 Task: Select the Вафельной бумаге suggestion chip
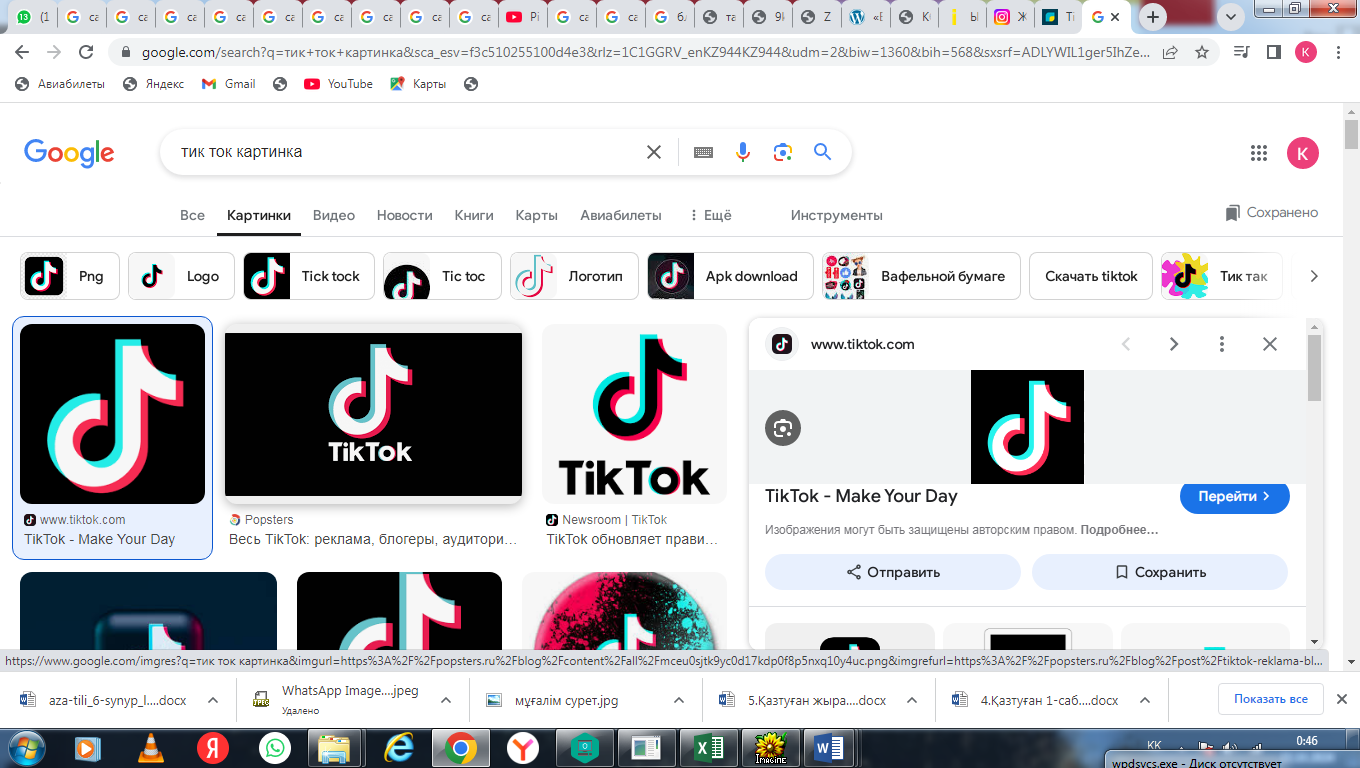click(921, 276)
